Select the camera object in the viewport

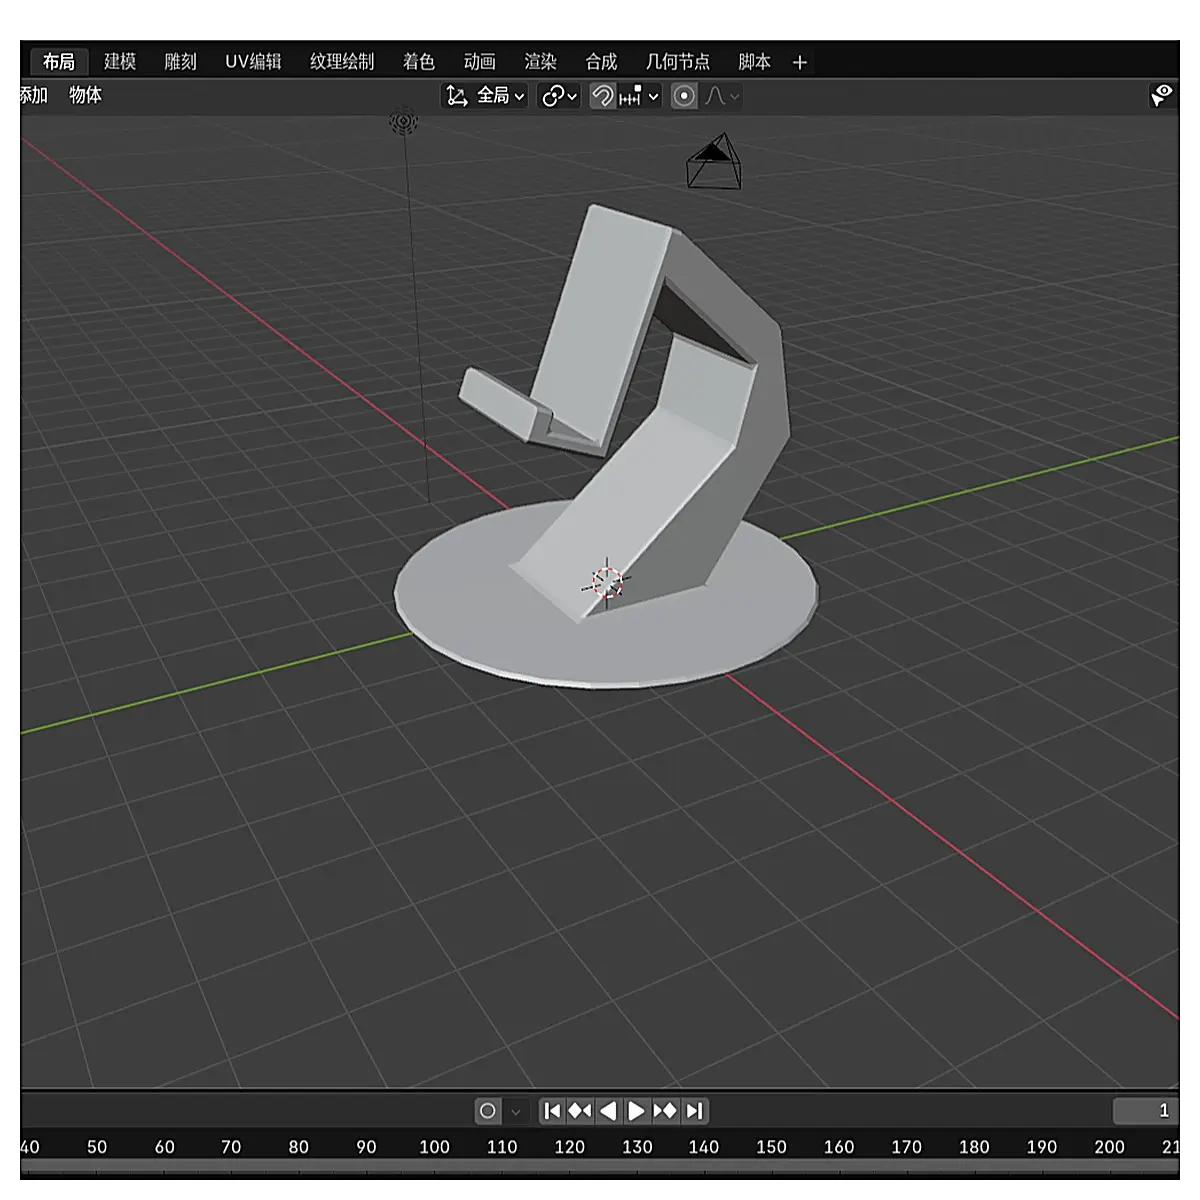click(714, 162)
